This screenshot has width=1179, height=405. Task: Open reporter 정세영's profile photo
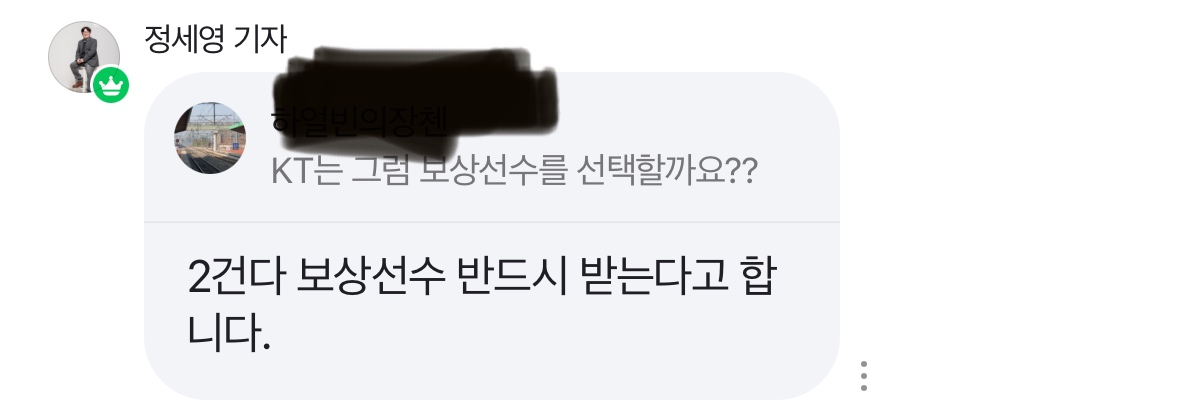point(84,57)
